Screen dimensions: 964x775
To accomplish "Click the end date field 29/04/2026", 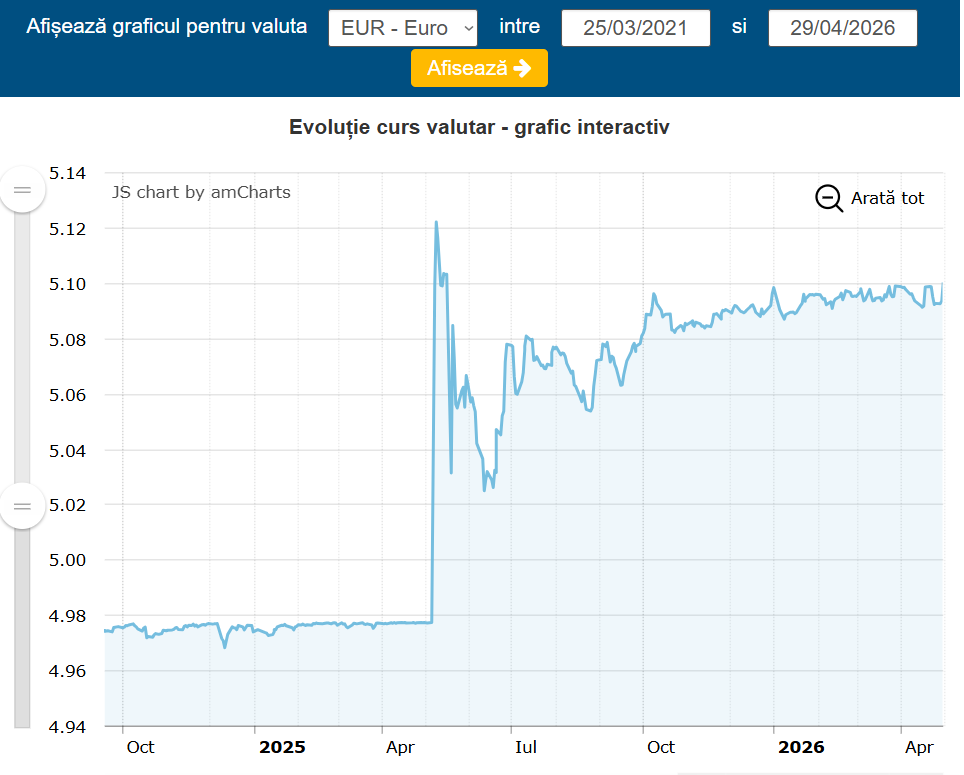I will pyautogui.click(x=842, y=28).
